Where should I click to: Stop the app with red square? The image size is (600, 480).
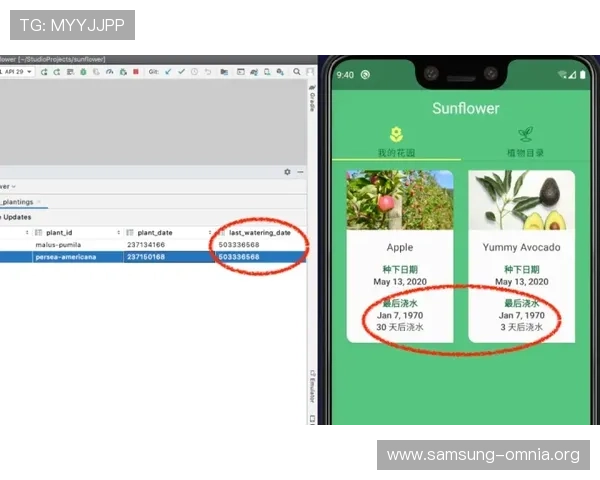click(x=136, y=72)
